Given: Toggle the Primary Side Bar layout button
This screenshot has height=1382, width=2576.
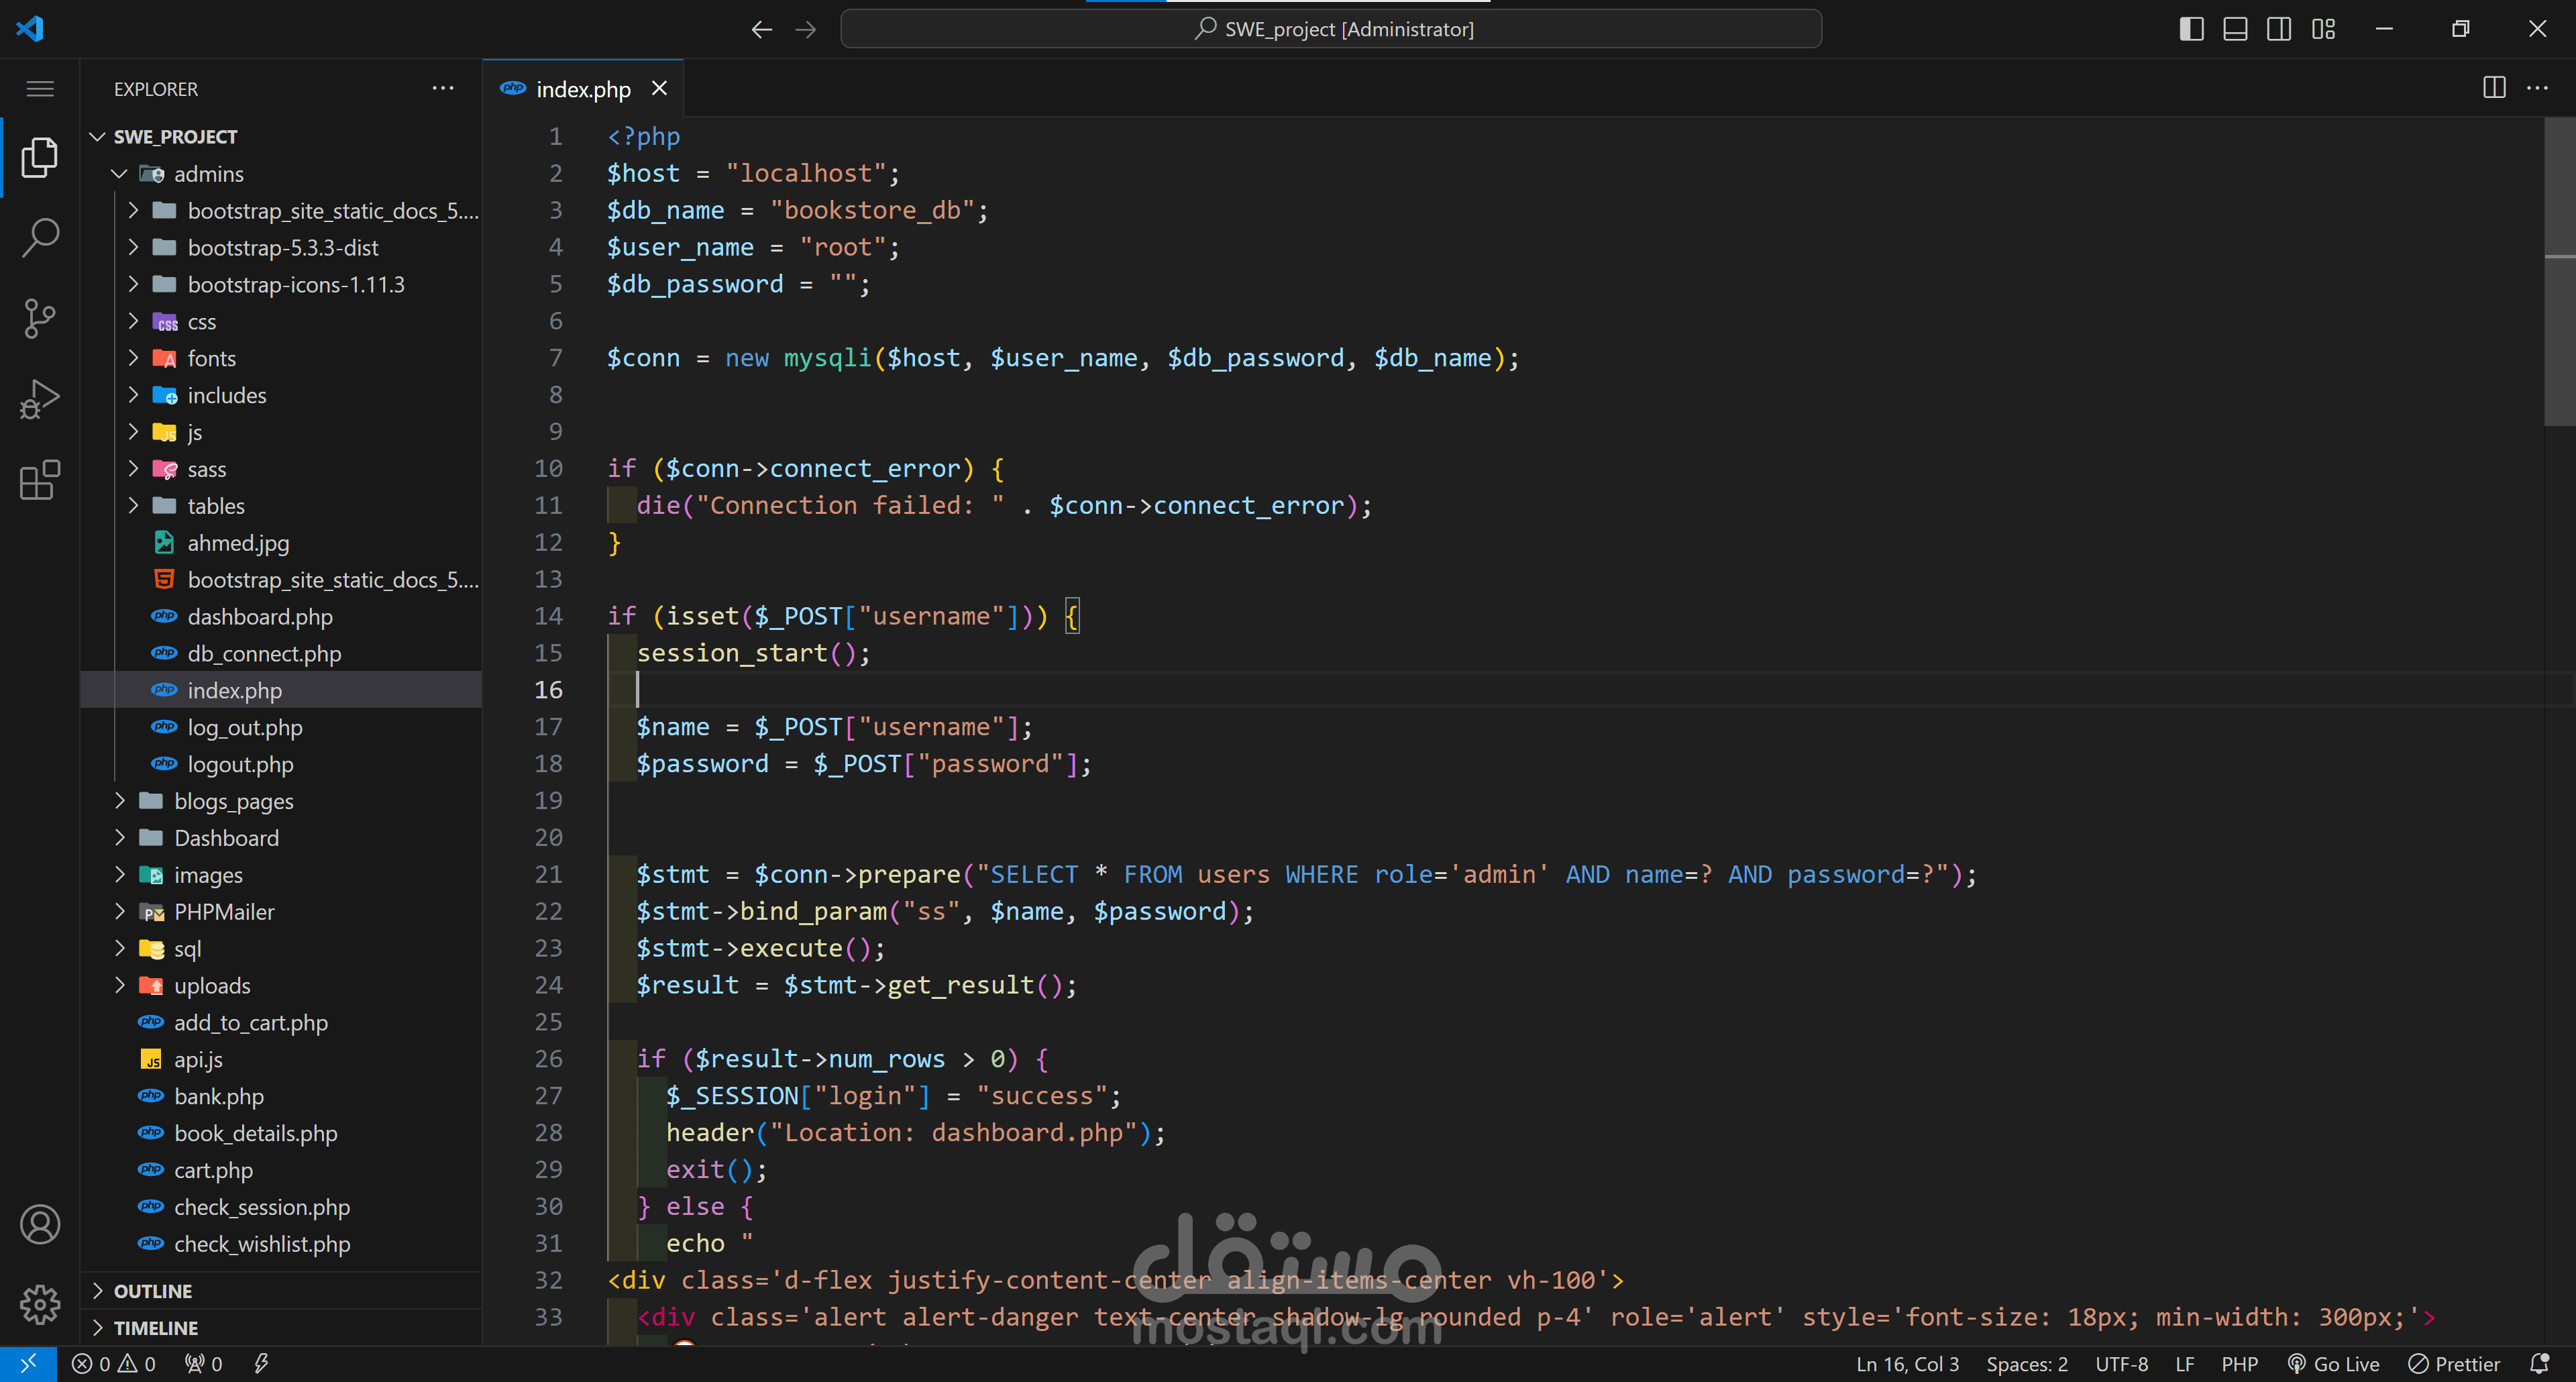Looking at the screenshot, I should click(2191, 29).
